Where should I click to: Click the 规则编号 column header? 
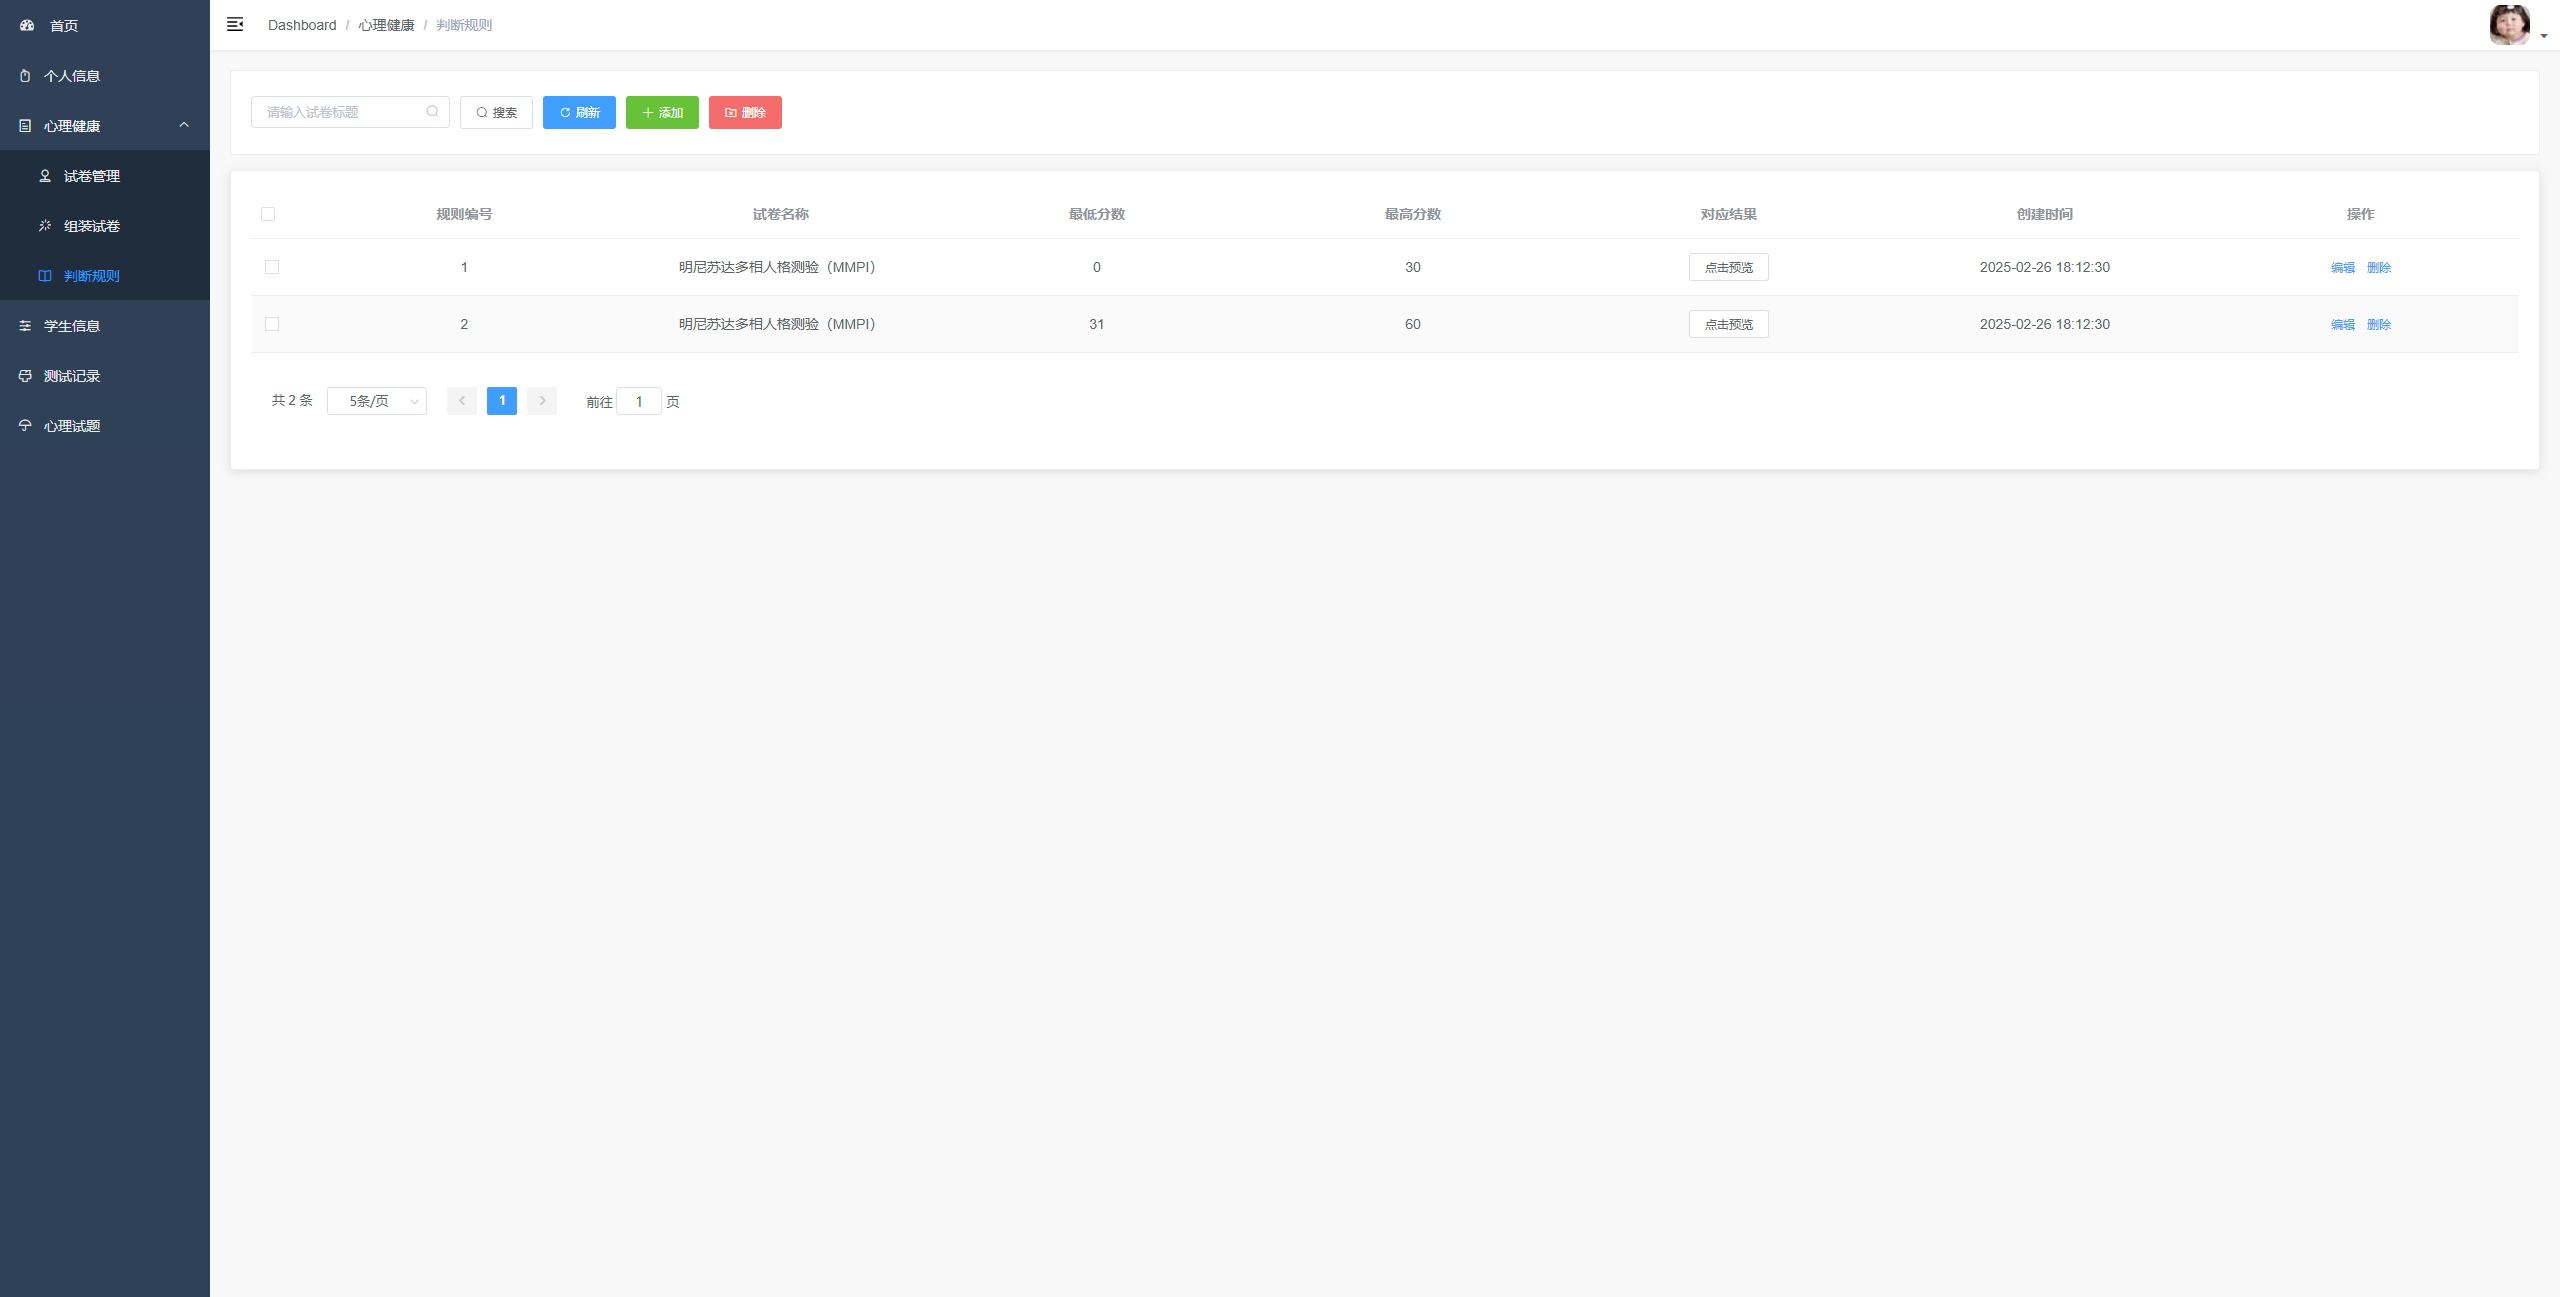pyautogui.click(x=464, y=214)
